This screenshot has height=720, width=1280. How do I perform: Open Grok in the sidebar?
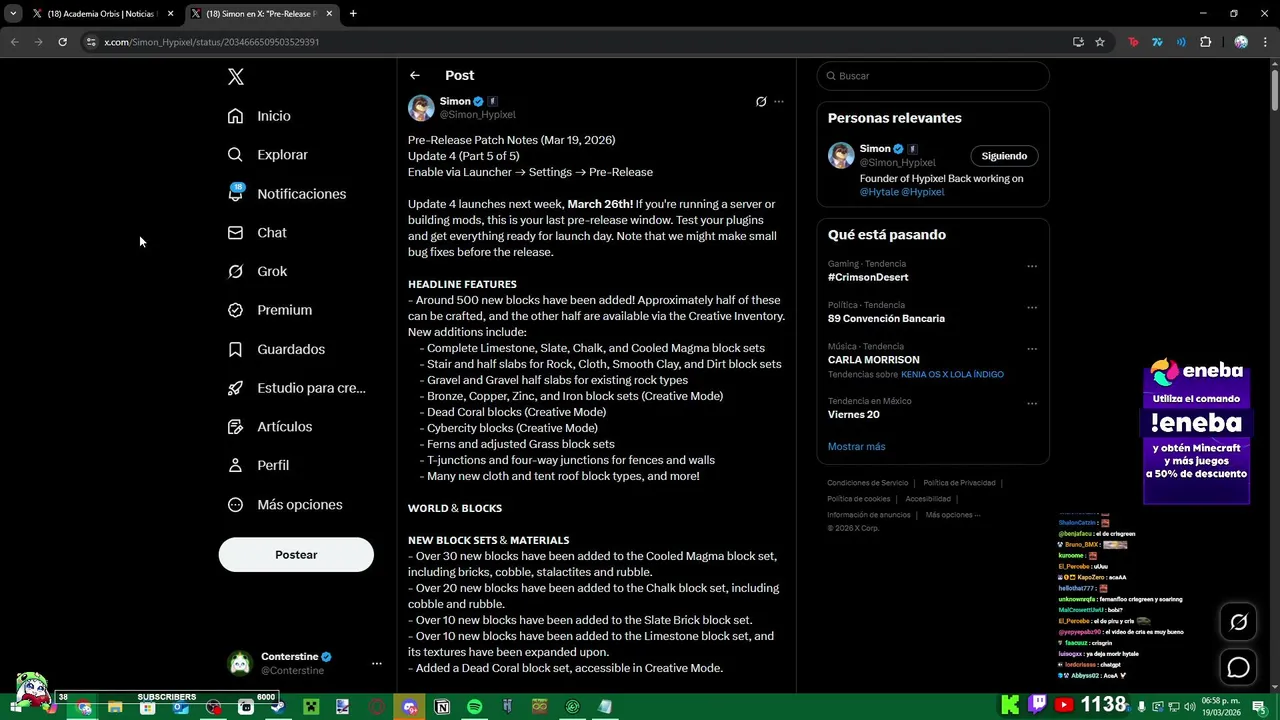pyautogui.click(x=257, y=271)
